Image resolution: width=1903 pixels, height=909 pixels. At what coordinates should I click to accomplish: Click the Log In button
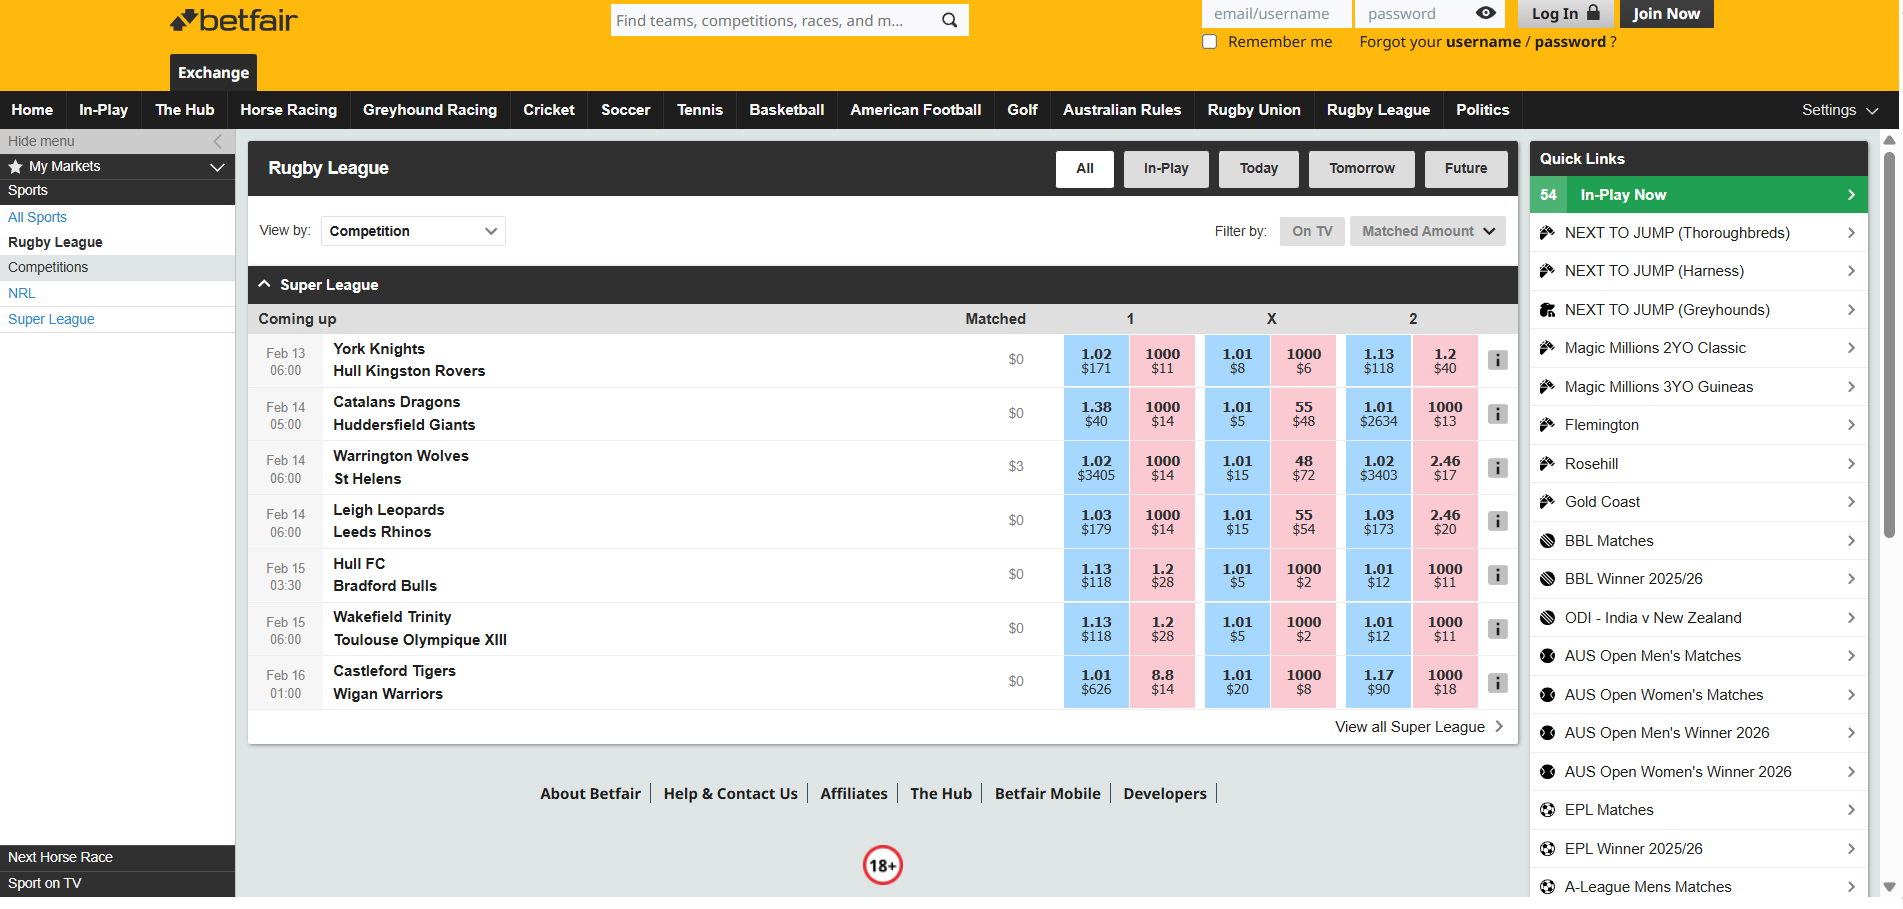[x=1566, y=13]
